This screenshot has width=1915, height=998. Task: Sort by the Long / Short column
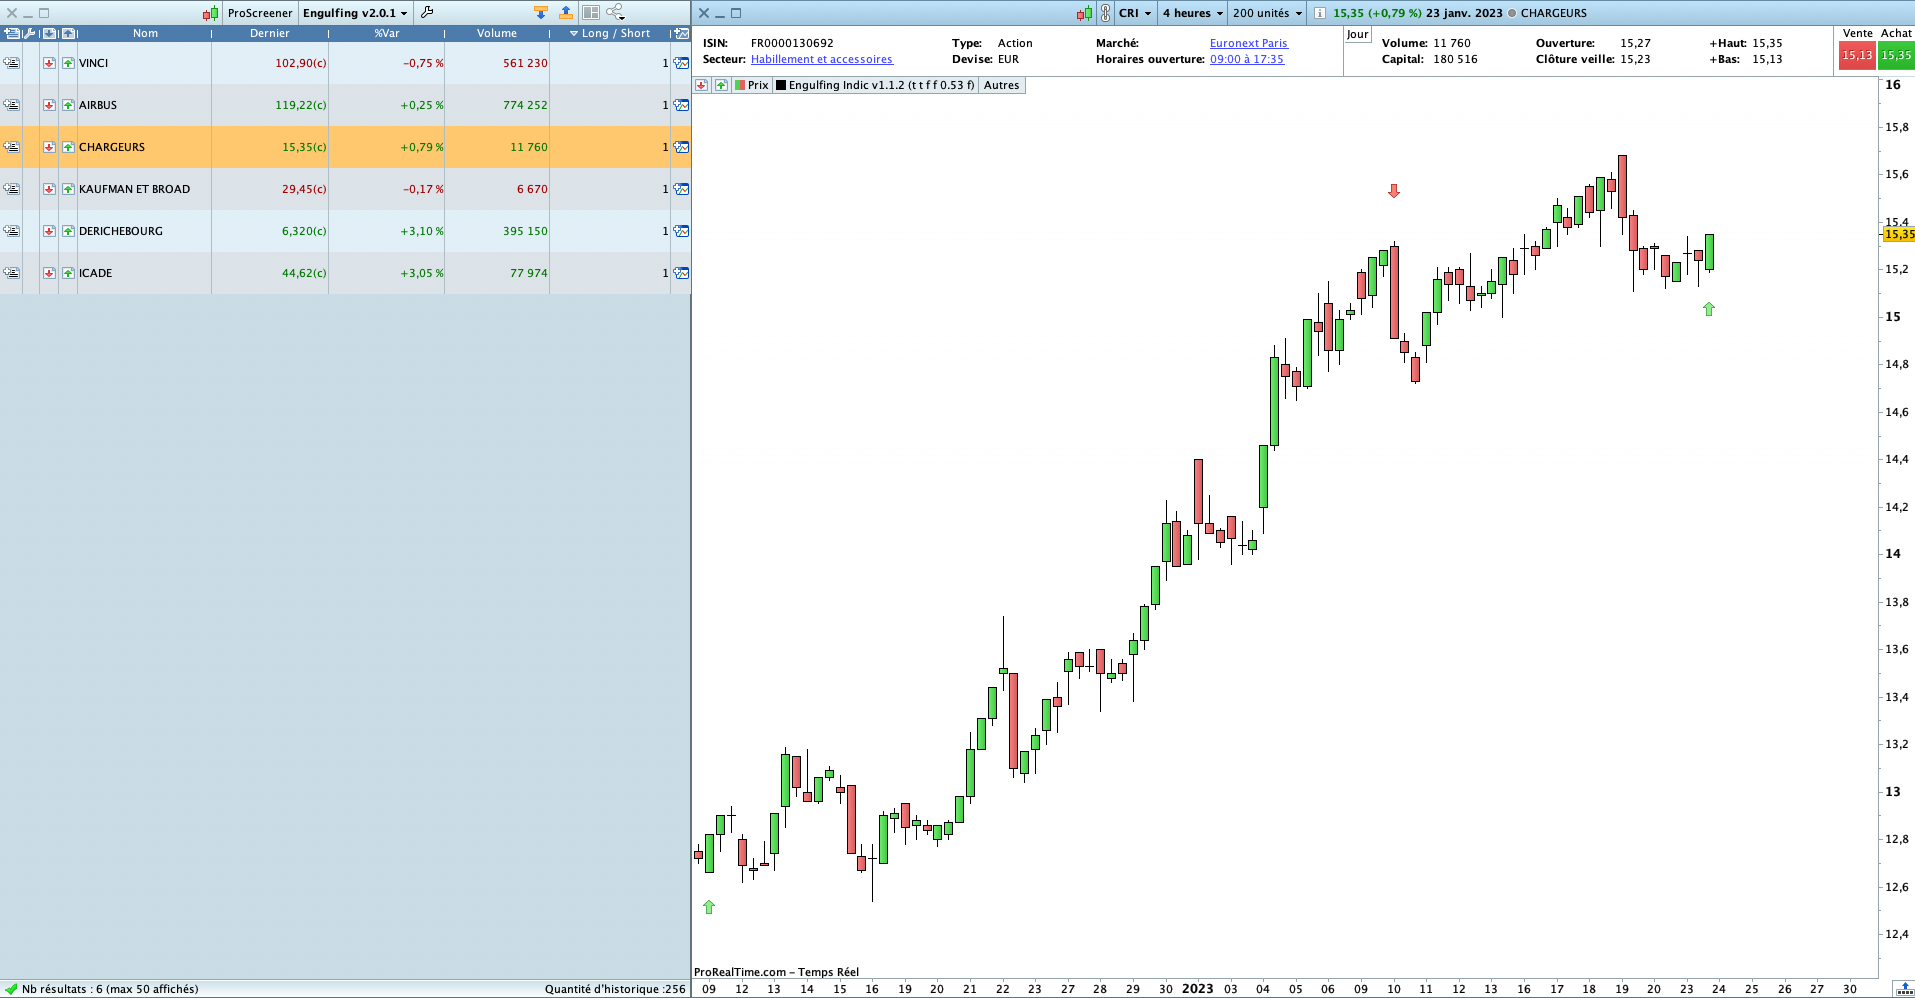[610, 33]
